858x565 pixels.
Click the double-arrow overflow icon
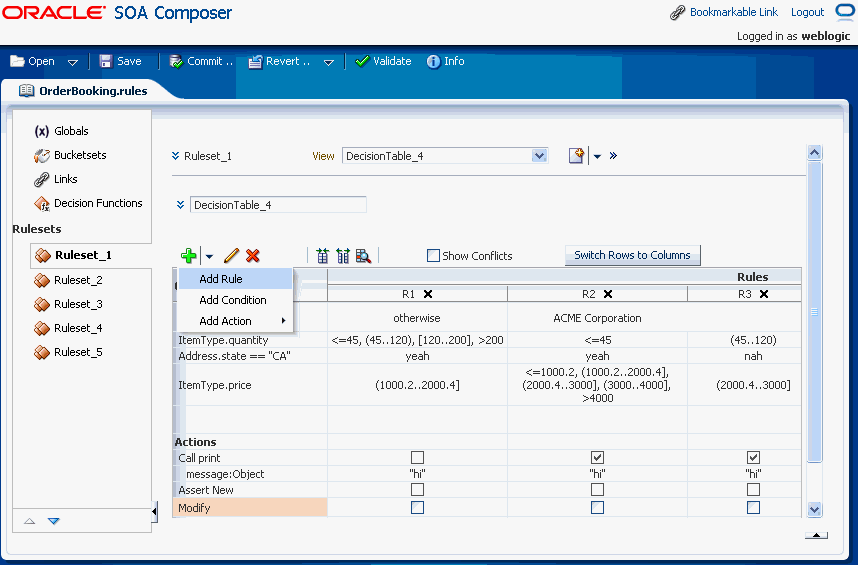click(x=613, y=156)
